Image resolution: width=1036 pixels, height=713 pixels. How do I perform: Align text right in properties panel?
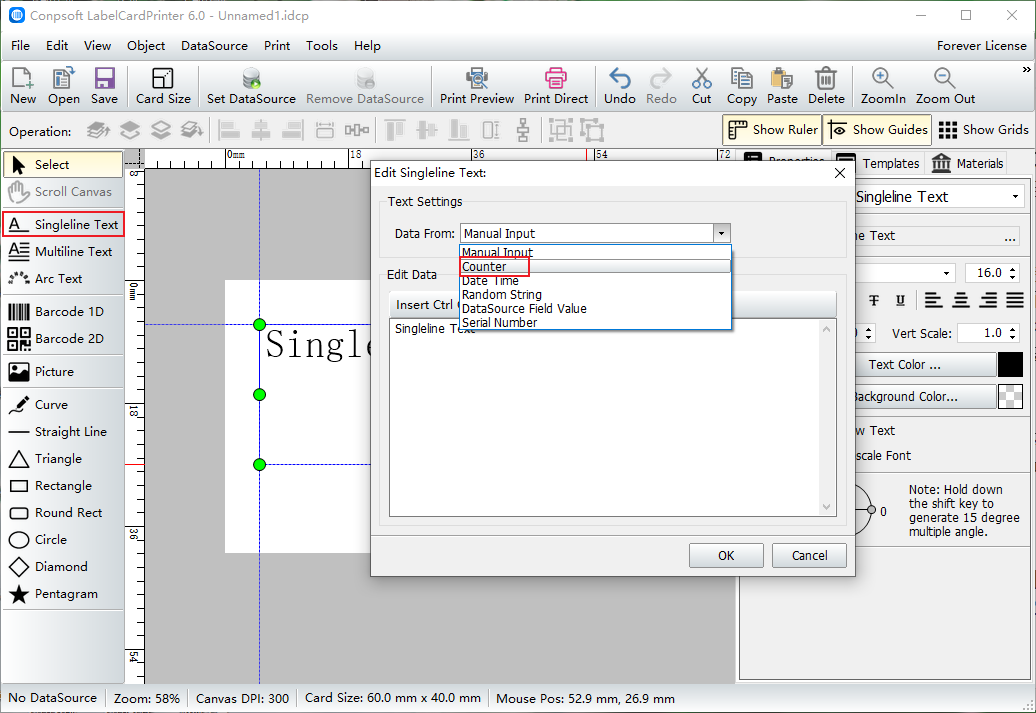[988, 301]
